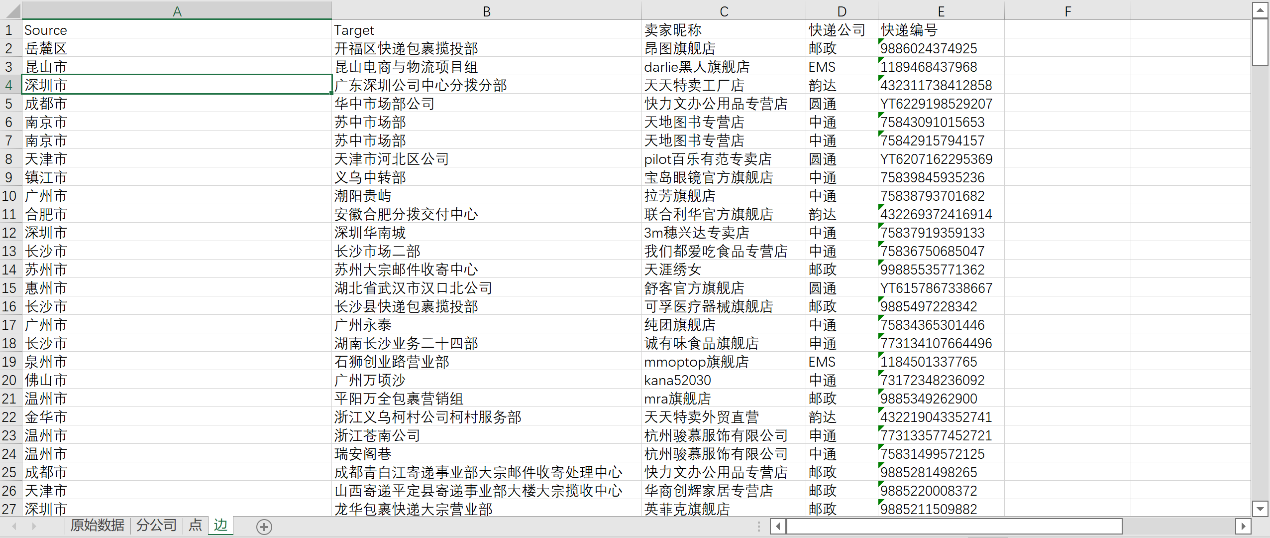Select cell 诚有味食品旗舰店
1270x538 pixels.
pos(724,343)
